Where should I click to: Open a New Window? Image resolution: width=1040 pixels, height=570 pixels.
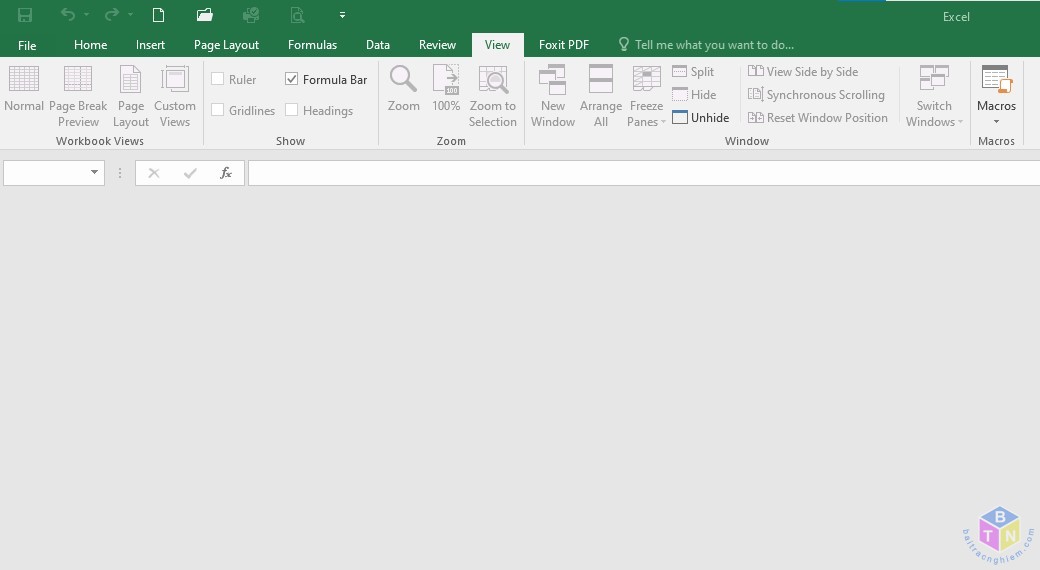[552, 97]
